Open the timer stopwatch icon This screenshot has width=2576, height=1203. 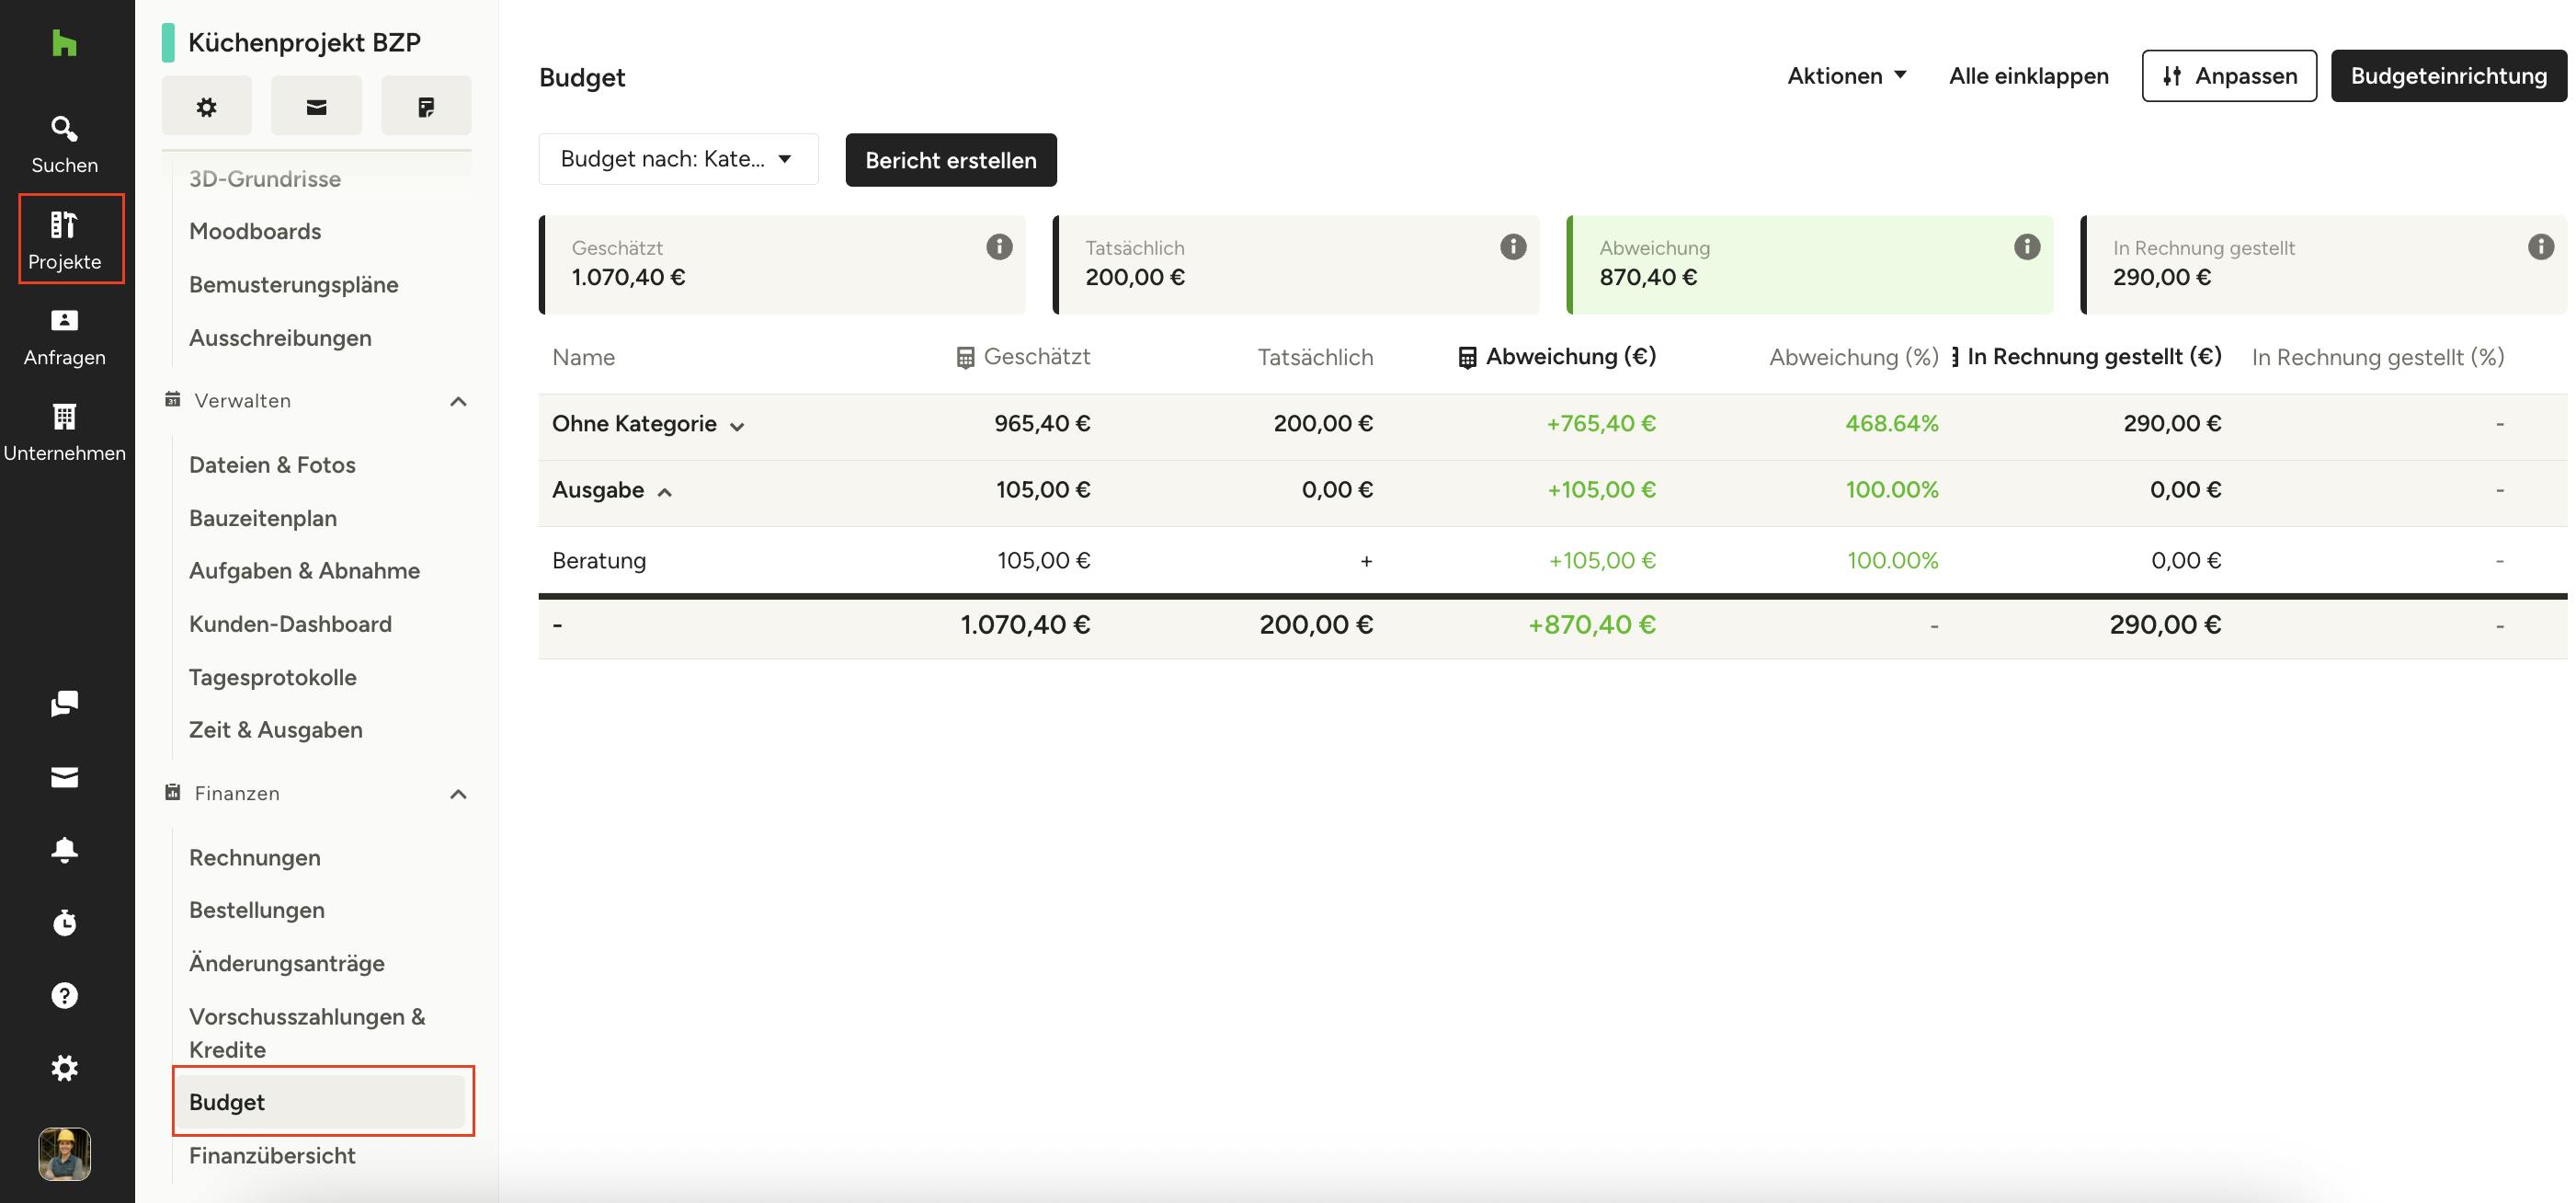point(64,922)
